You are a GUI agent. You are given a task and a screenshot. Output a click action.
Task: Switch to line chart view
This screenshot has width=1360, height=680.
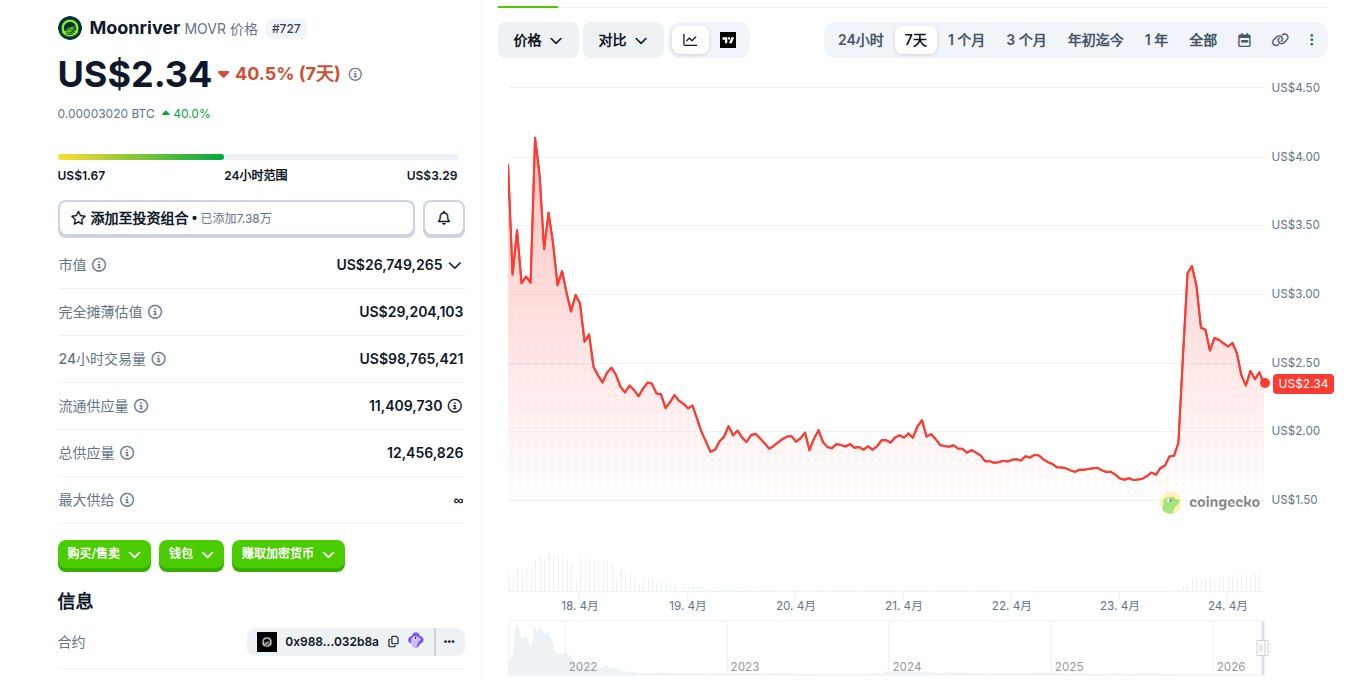[690, 40]
